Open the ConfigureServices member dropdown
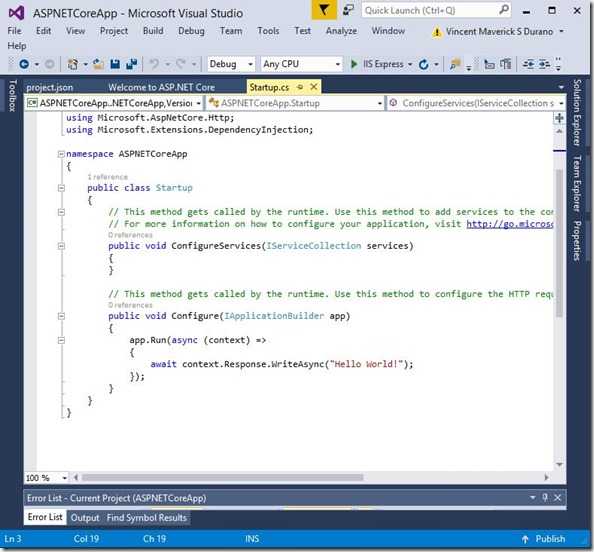The image size is (594, 552). [x=476, y=103]
